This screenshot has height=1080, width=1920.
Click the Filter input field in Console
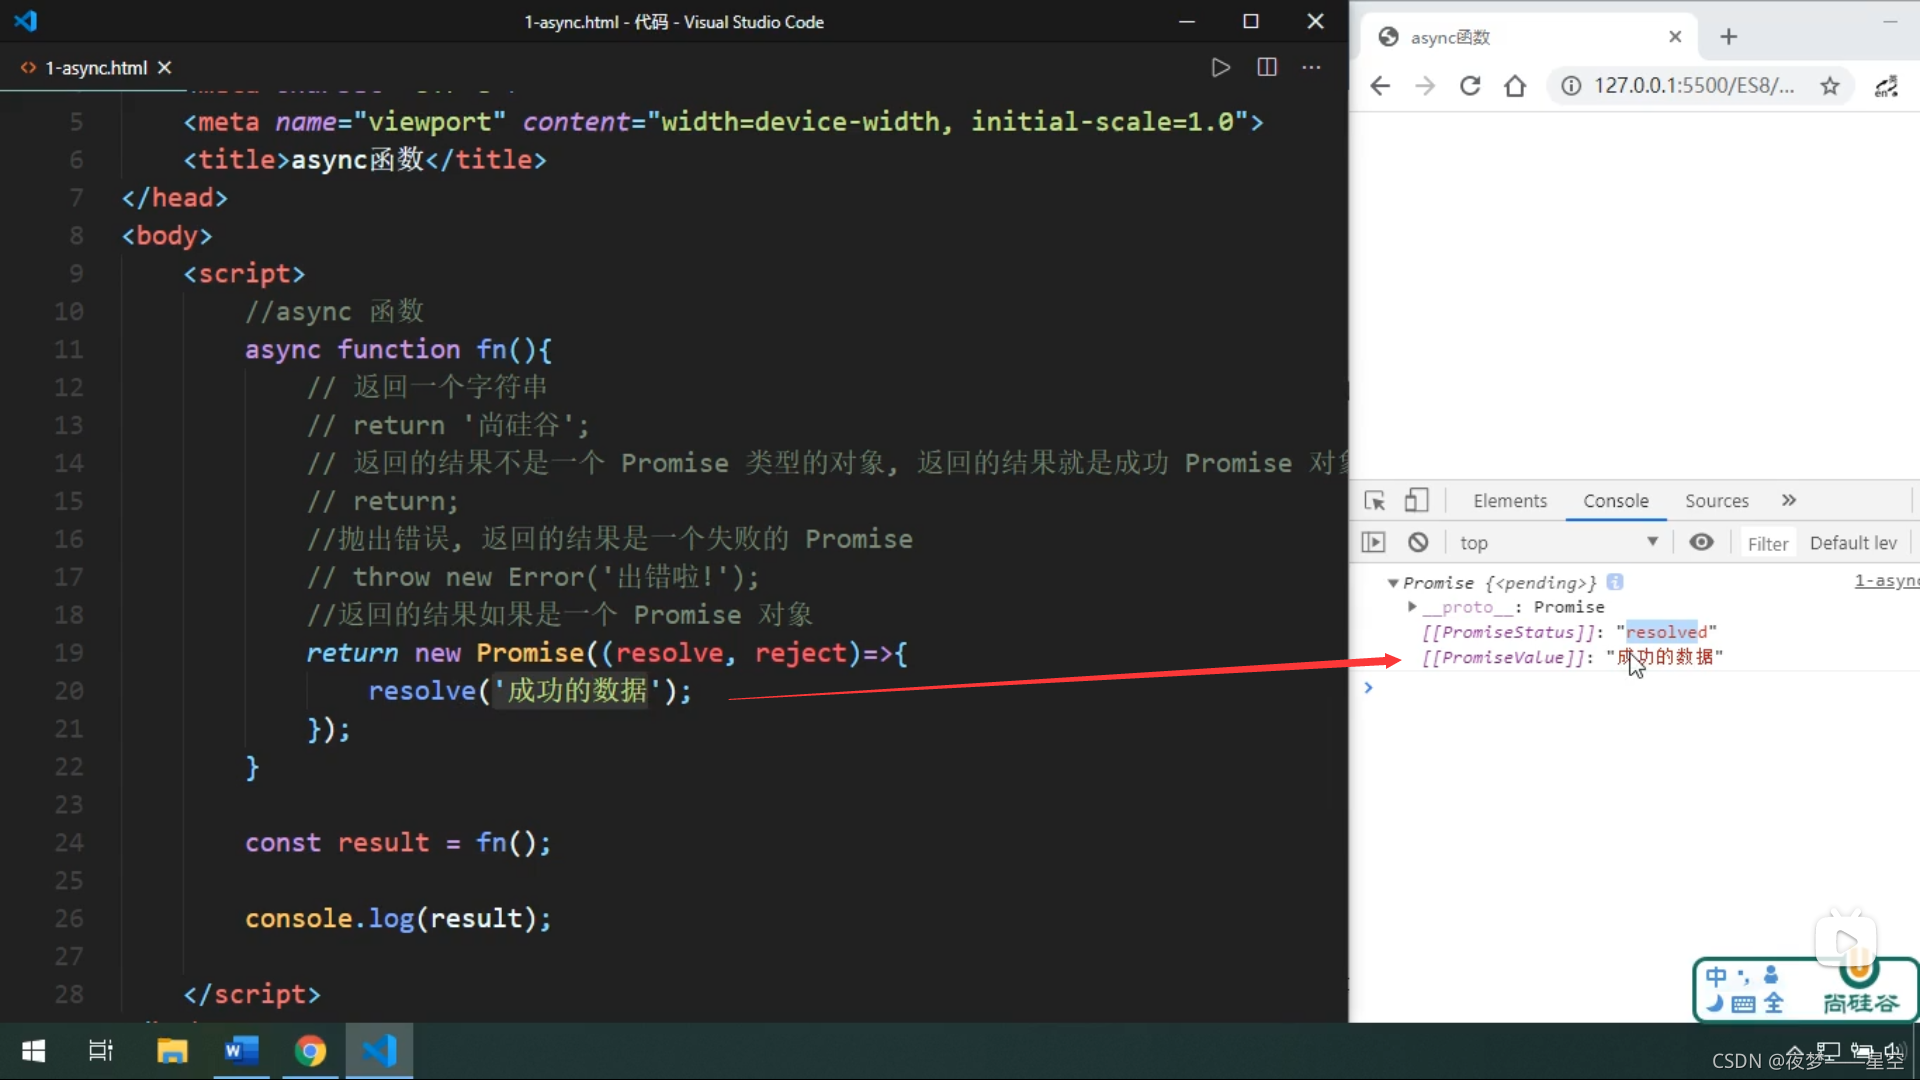pyautogui.click(x=1767, y=542)
